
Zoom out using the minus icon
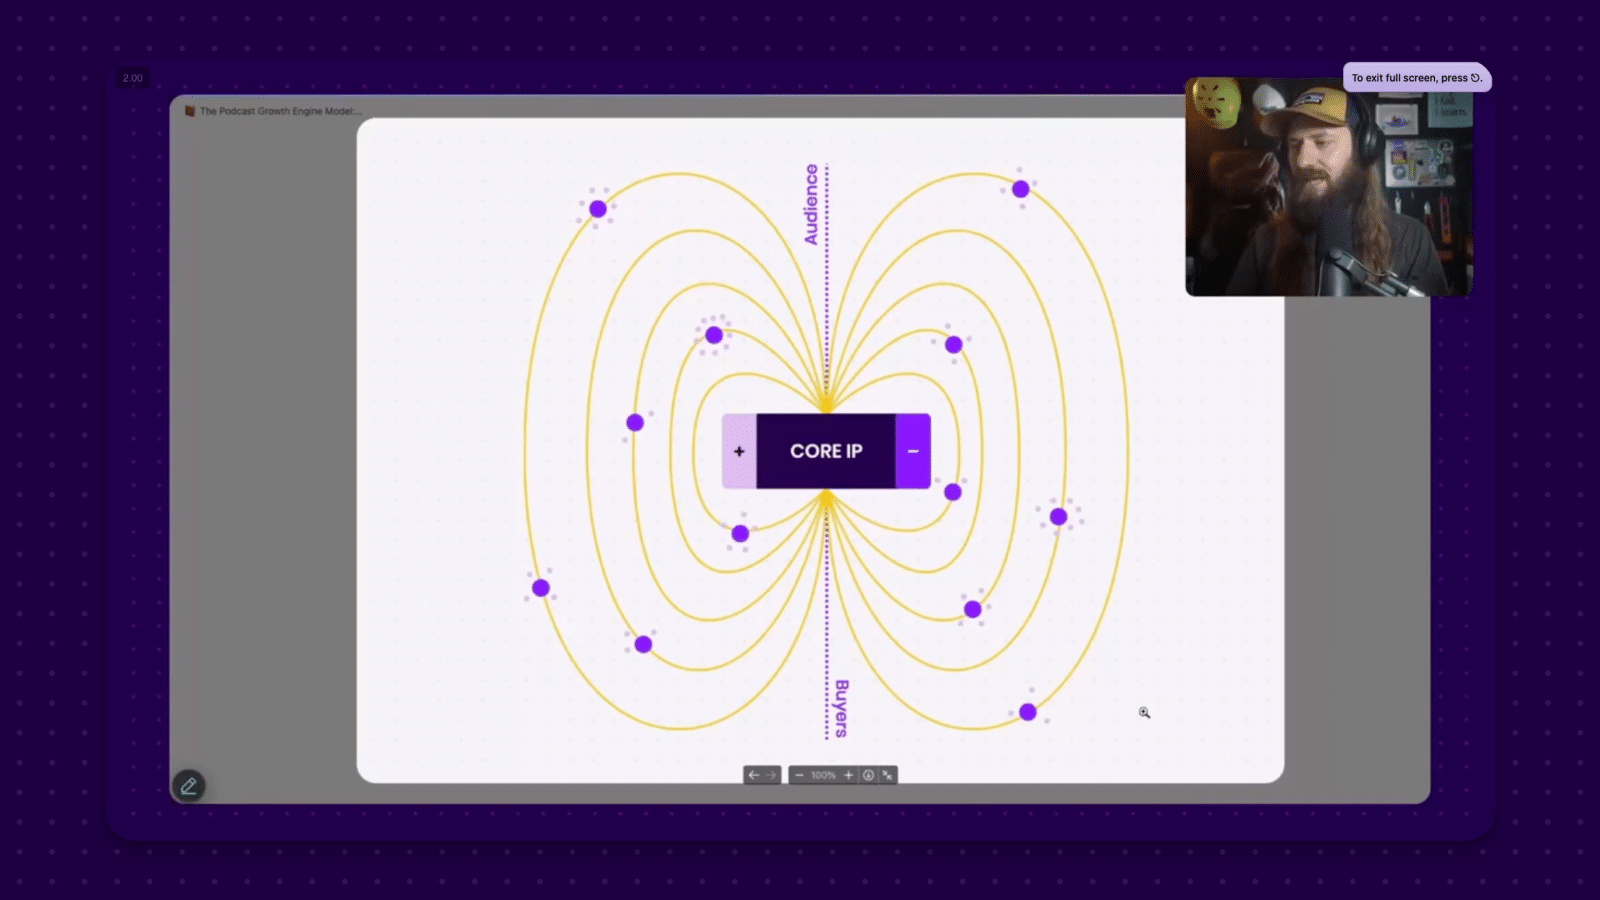pos(799,775)
